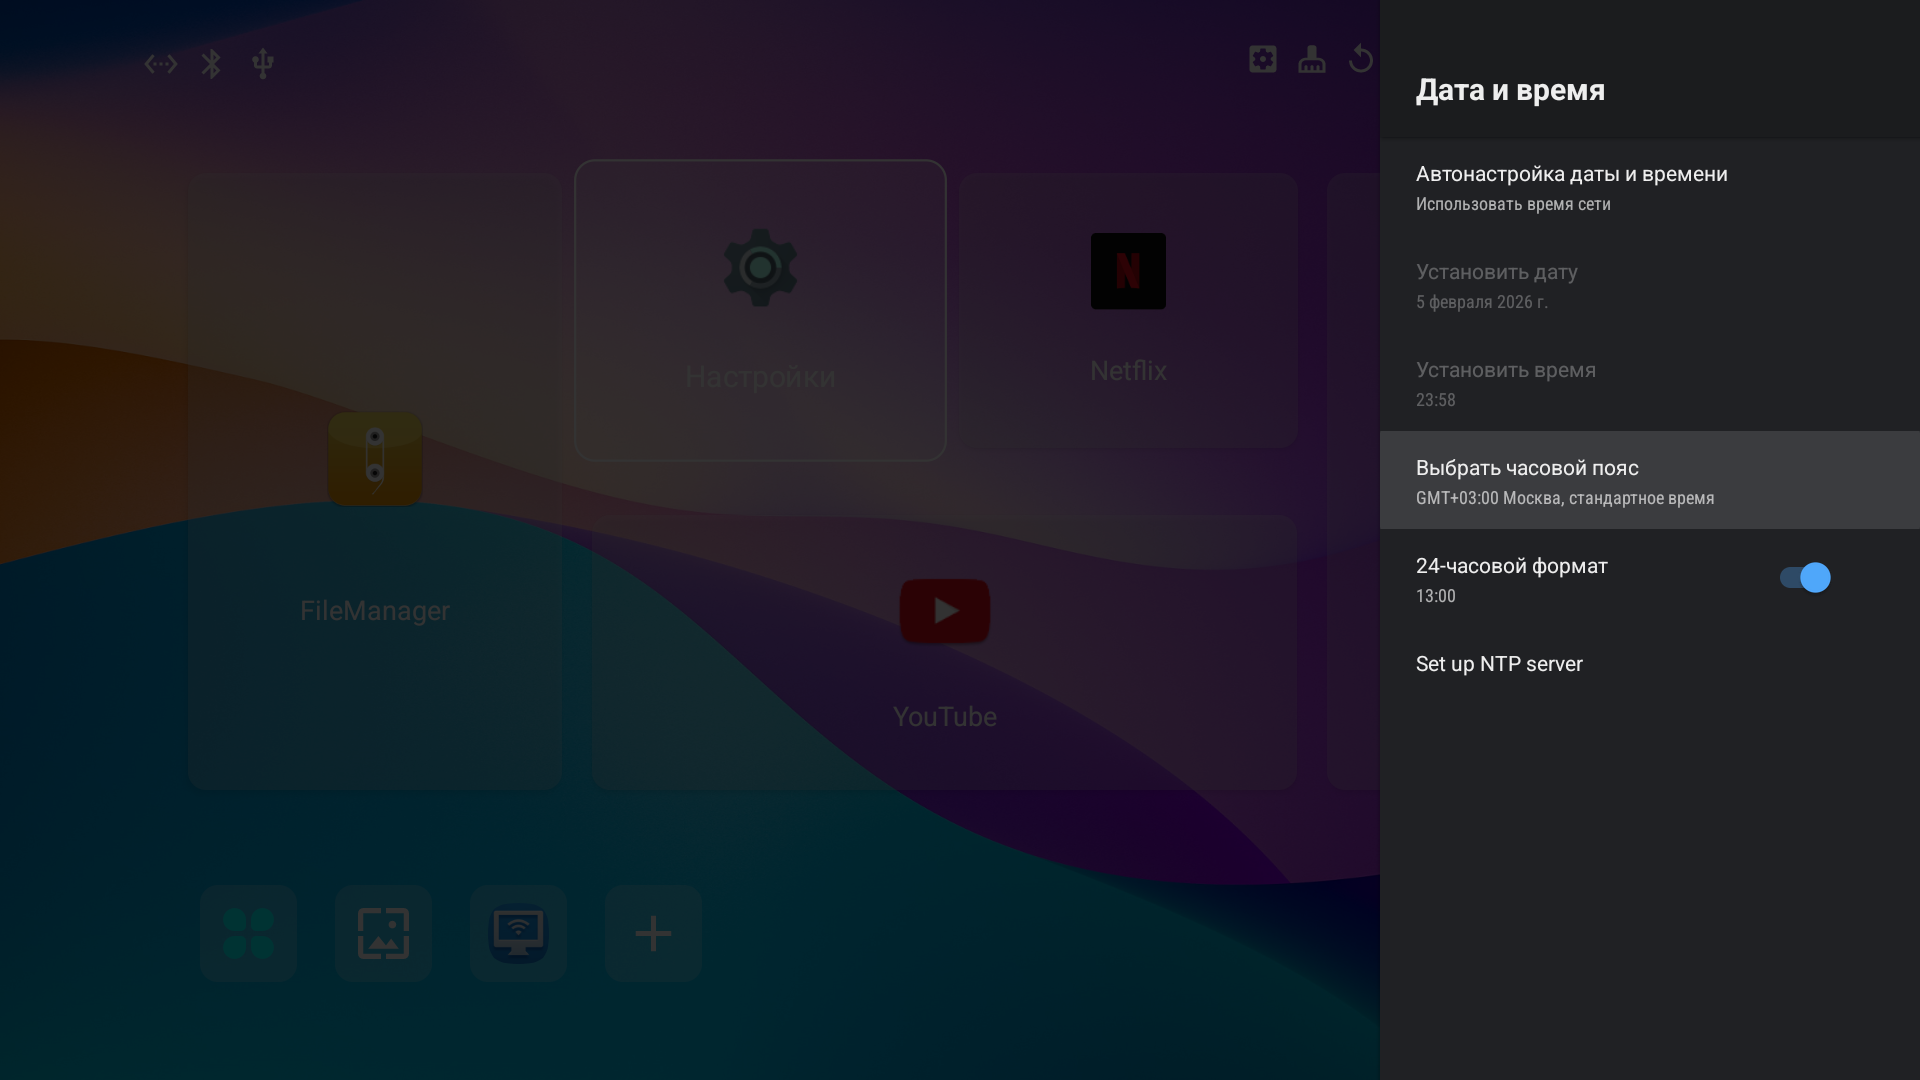Click the plus add-shortcut button
Image resolution: width=1920 pixels, height=1080 pixels.
pyautogui.click(x=653, y=933)
